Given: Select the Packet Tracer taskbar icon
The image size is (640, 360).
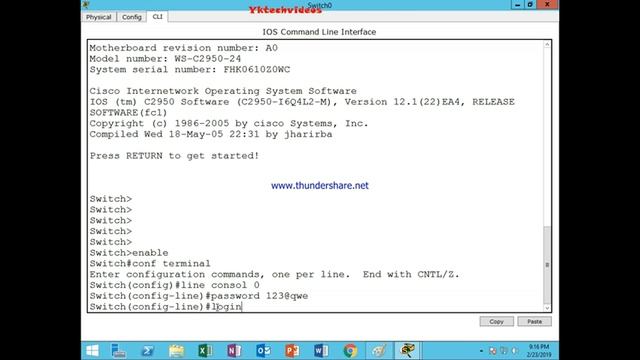Looking at the screenshot, I should [x=407, y=351].
